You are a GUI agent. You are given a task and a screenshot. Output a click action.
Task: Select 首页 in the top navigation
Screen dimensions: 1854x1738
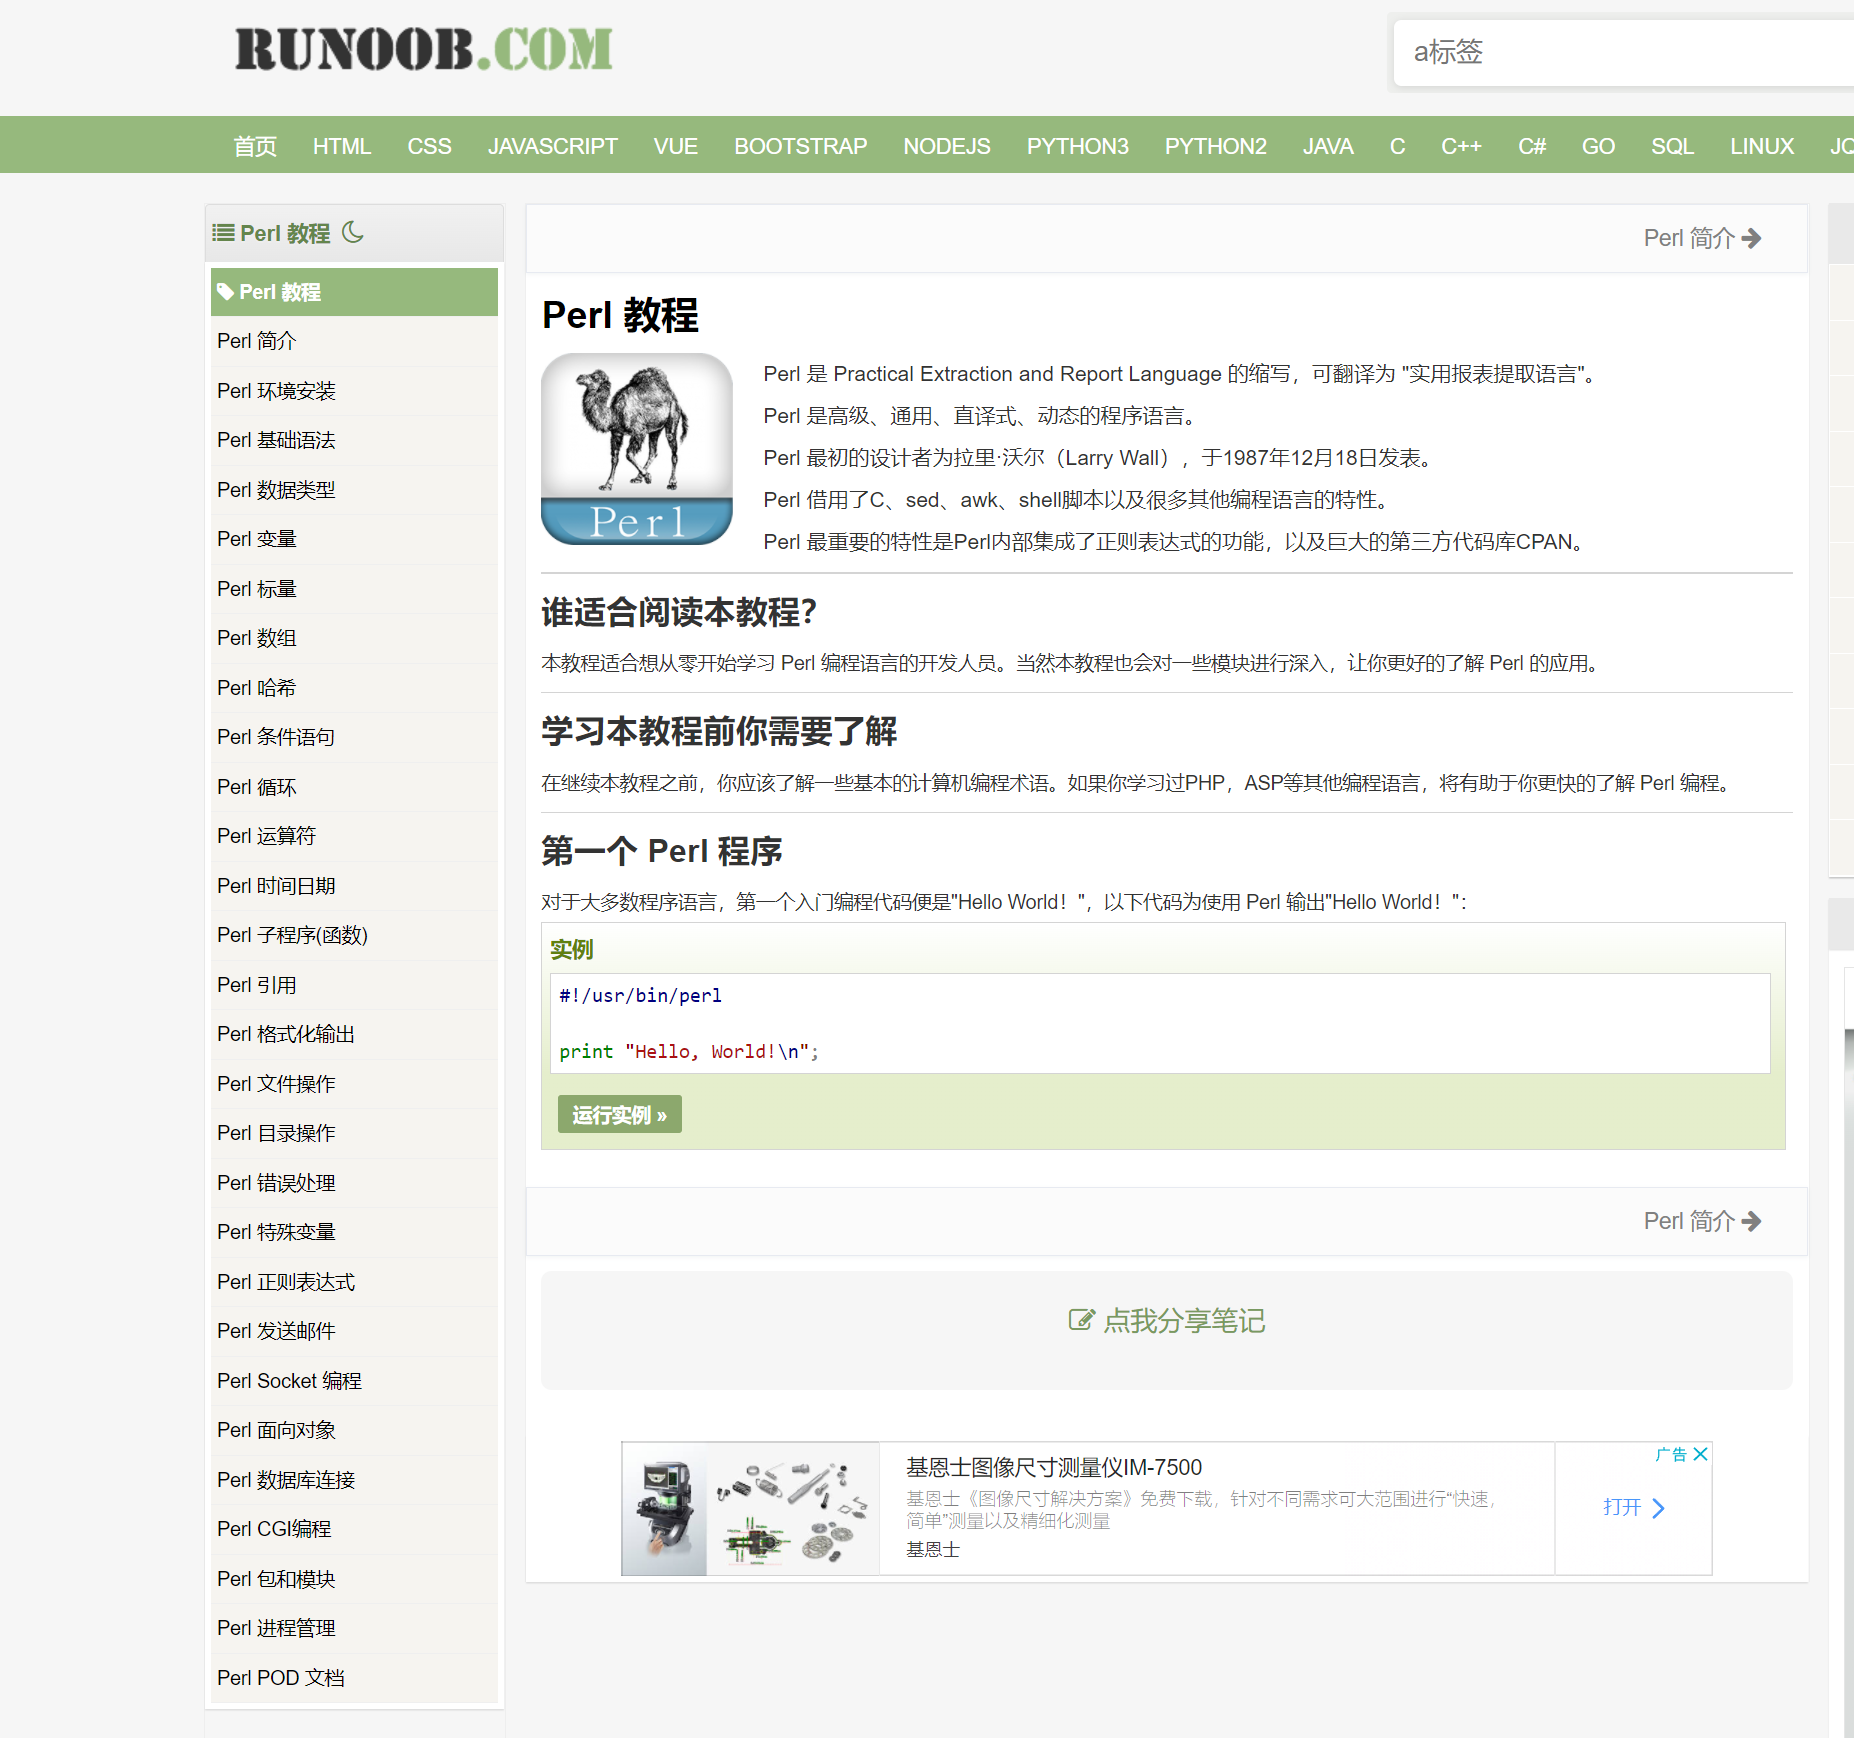click(x=255, y=146)
